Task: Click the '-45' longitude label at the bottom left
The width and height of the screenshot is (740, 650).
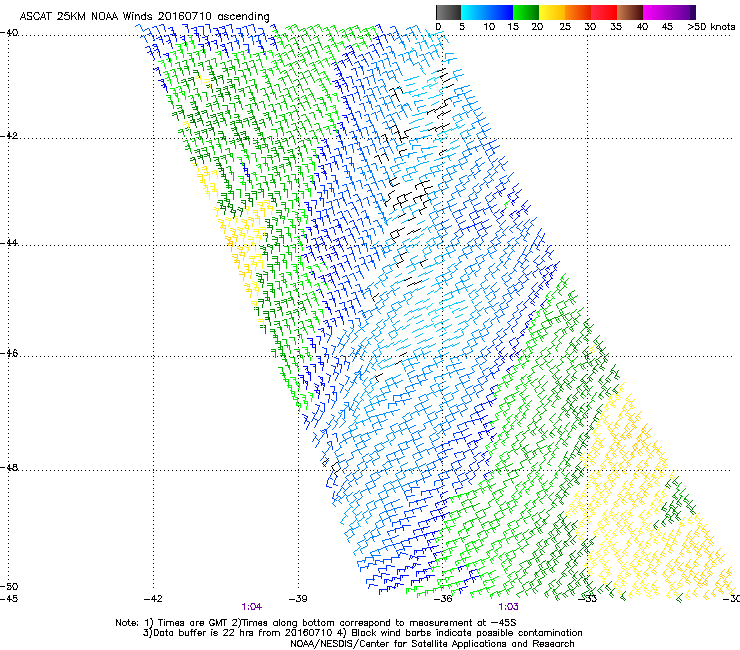Action: 9,599
